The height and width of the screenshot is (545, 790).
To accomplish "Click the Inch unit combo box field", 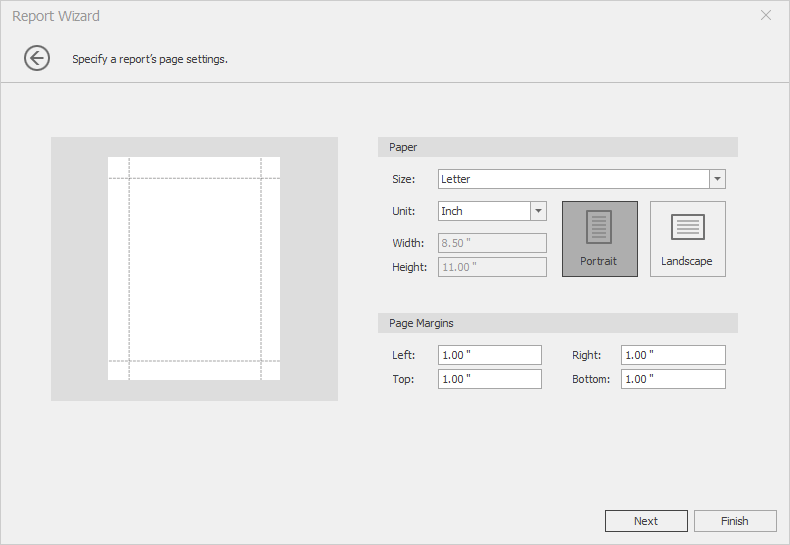I will 484,211.
